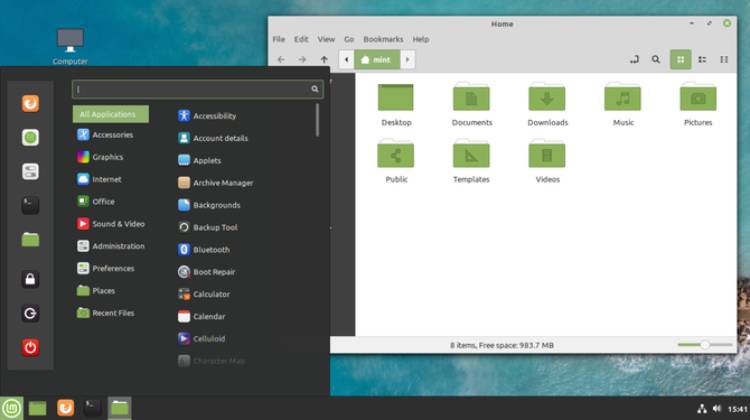Viewport: 750px width, 420px height.
Task: Open the View menu
Action: click(326, 39)
